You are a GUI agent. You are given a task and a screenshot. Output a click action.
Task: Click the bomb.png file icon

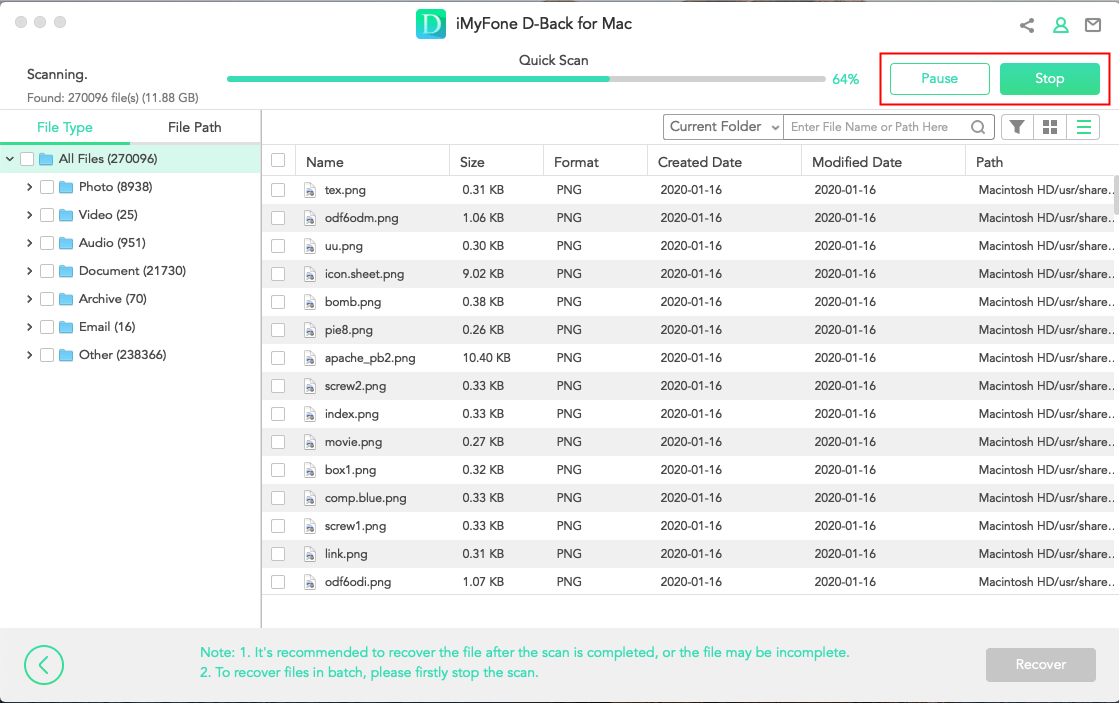[310, 302]
